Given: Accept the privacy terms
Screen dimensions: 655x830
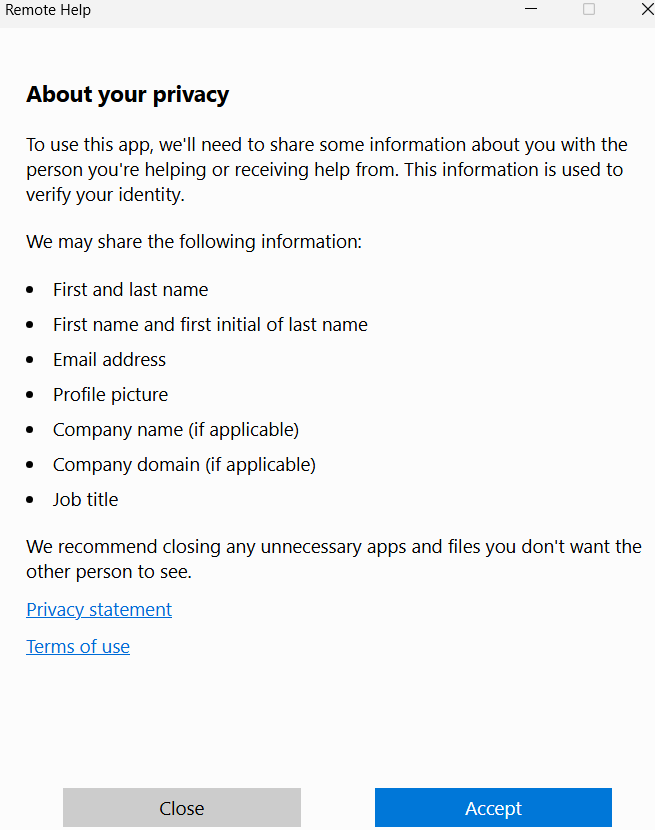Looking at the screenshot, I should click(x=493, y=807).
